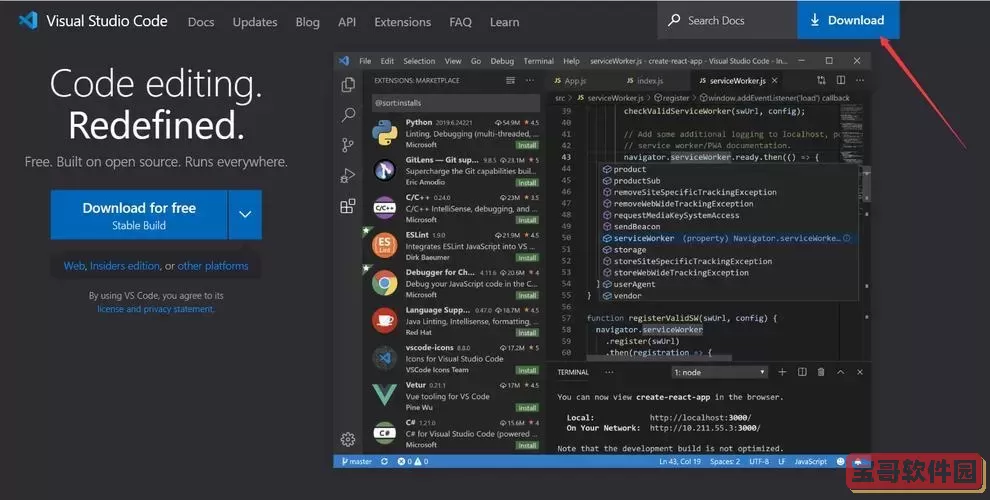Viewport: 990px width, 500px height.
Task: Go to the Blog page
Action: [307, 22]
